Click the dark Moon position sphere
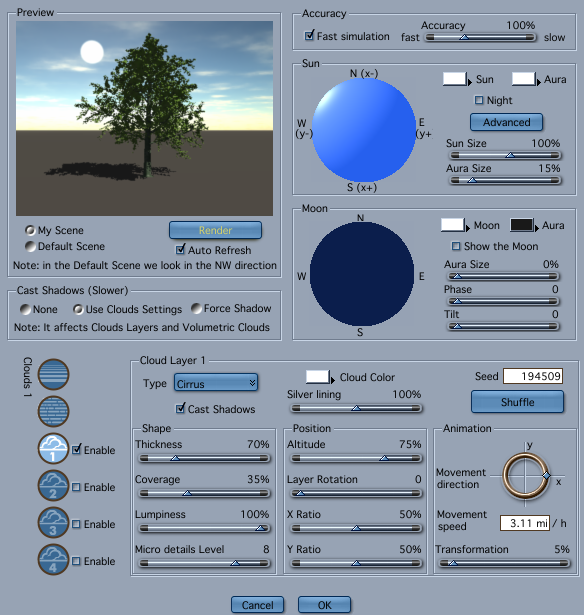Image resolution: width=584 pixels, height=615 pixels. 362,274
